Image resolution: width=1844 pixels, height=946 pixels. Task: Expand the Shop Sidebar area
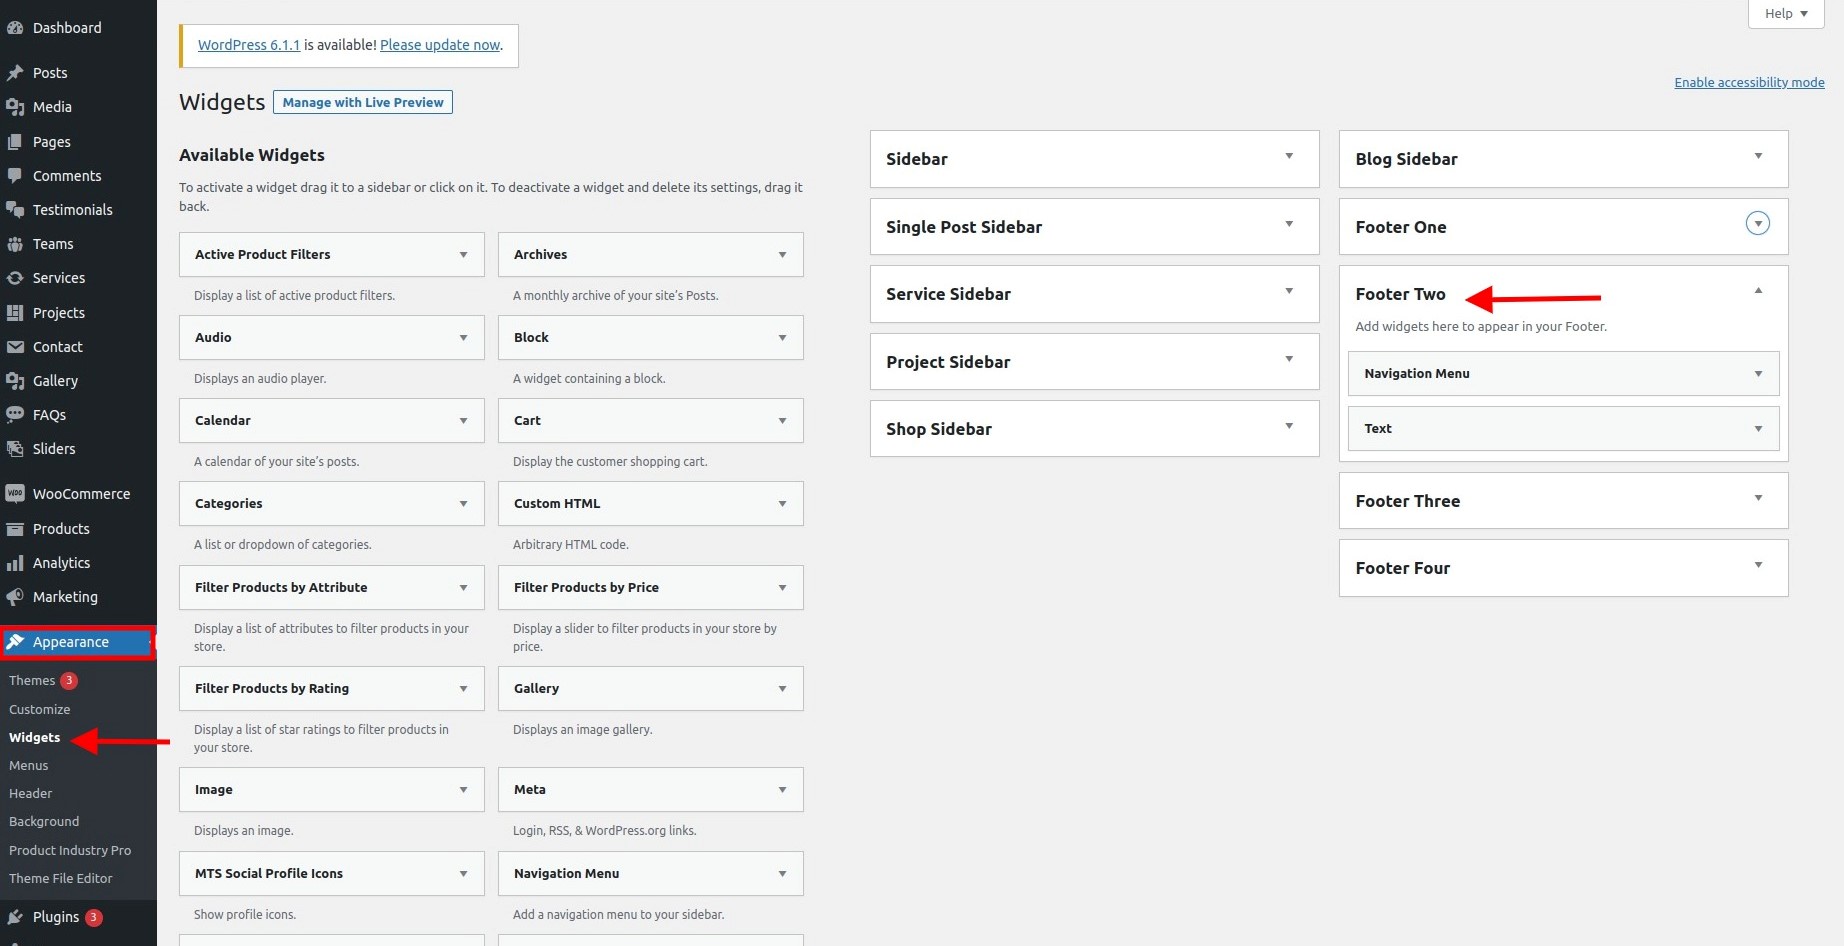click(x=1289, y=426)
